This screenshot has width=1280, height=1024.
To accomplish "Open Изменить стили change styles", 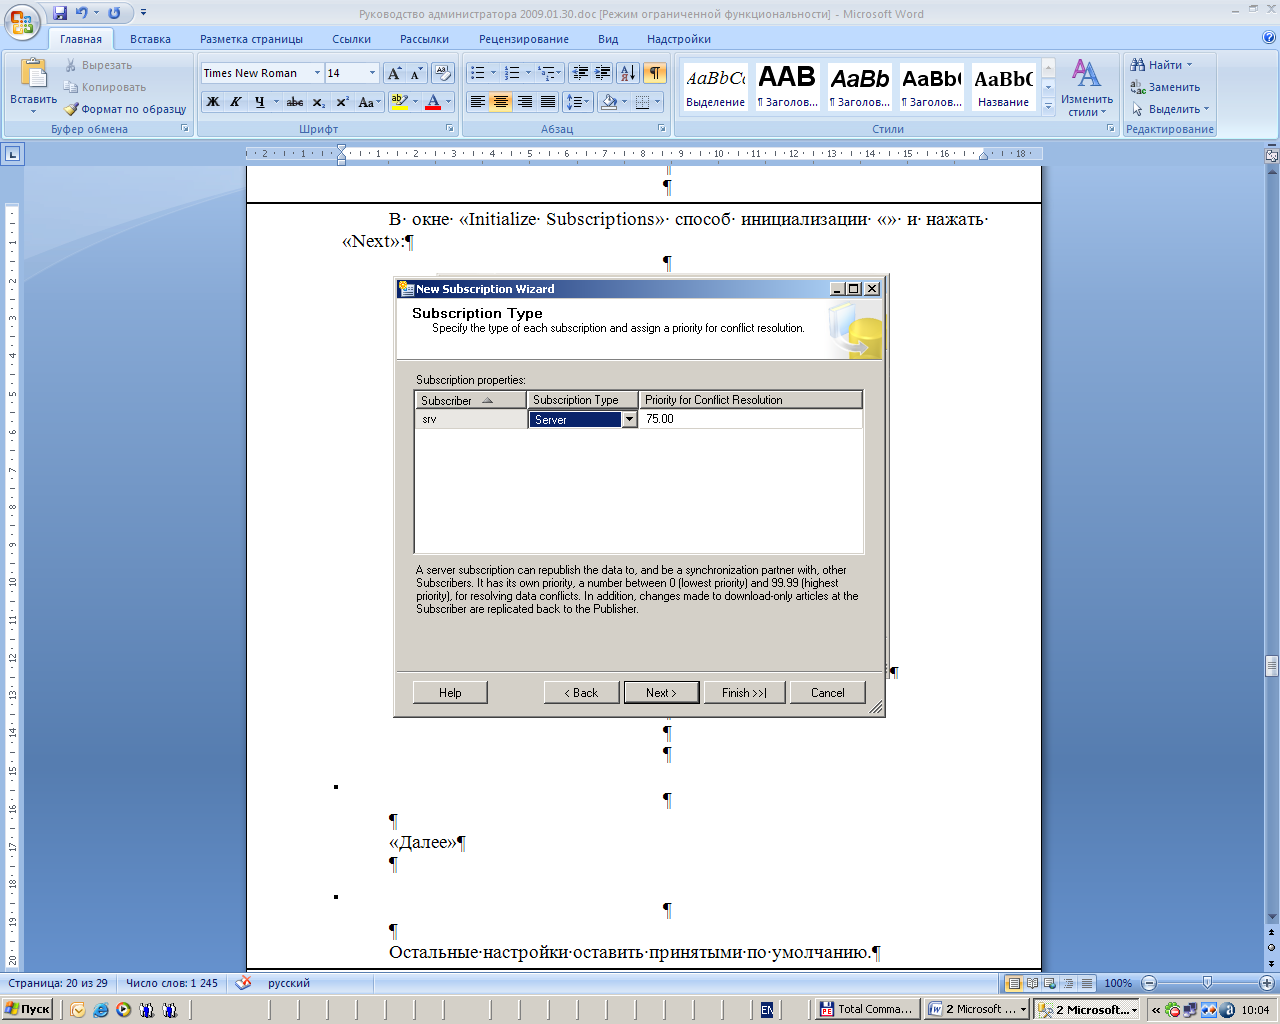I will (1087, 87).
